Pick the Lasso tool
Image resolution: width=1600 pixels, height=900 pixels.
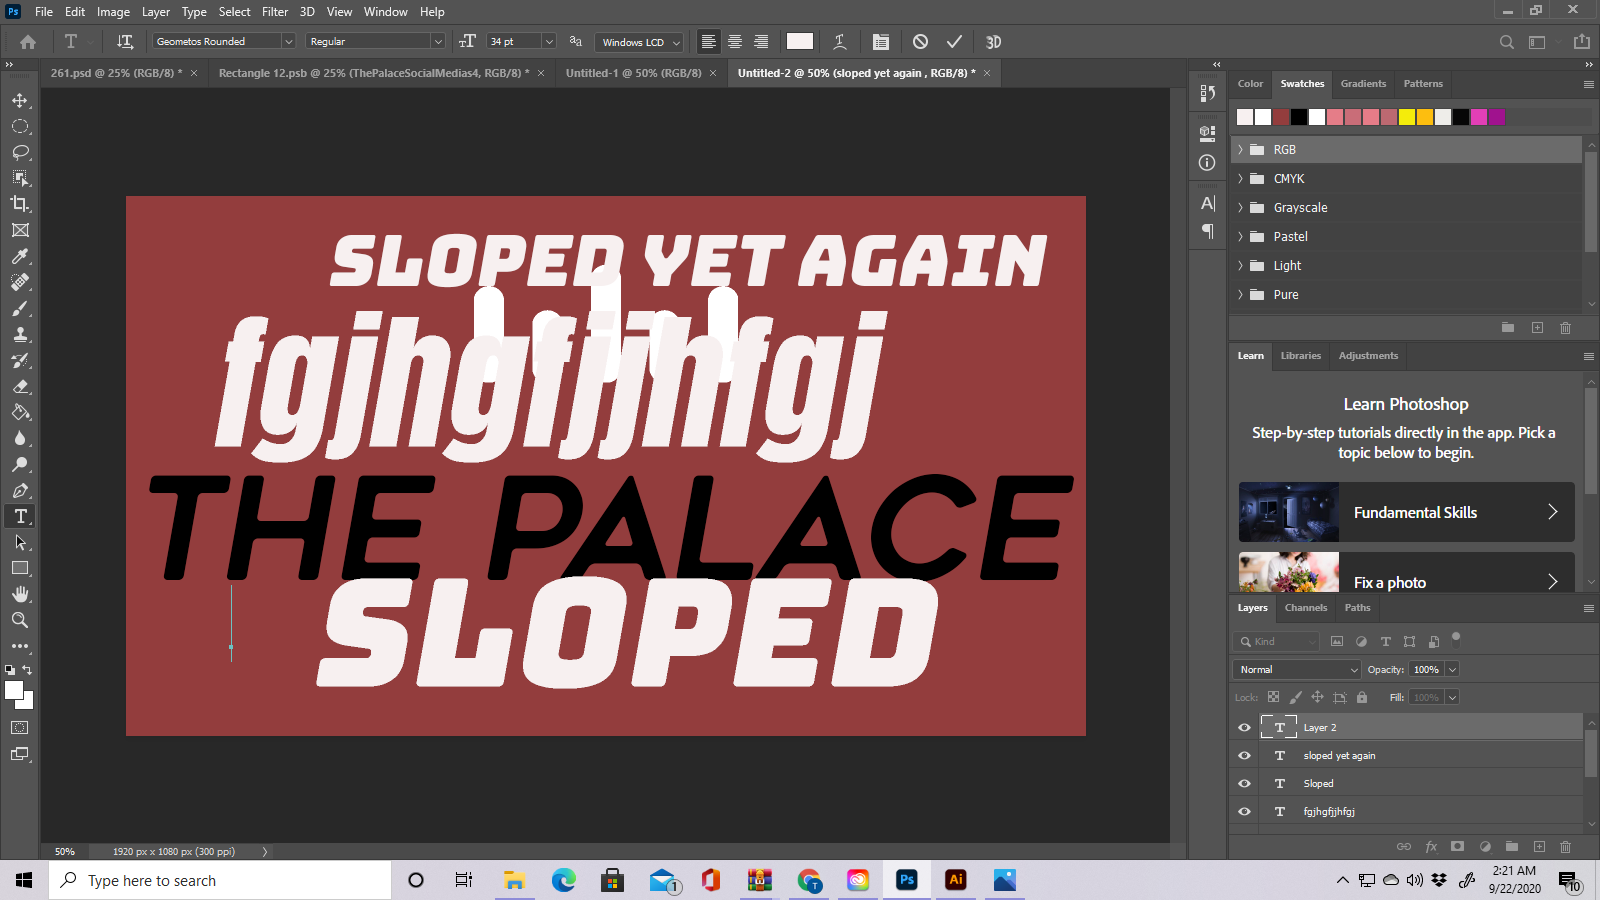tap(20, 152)
